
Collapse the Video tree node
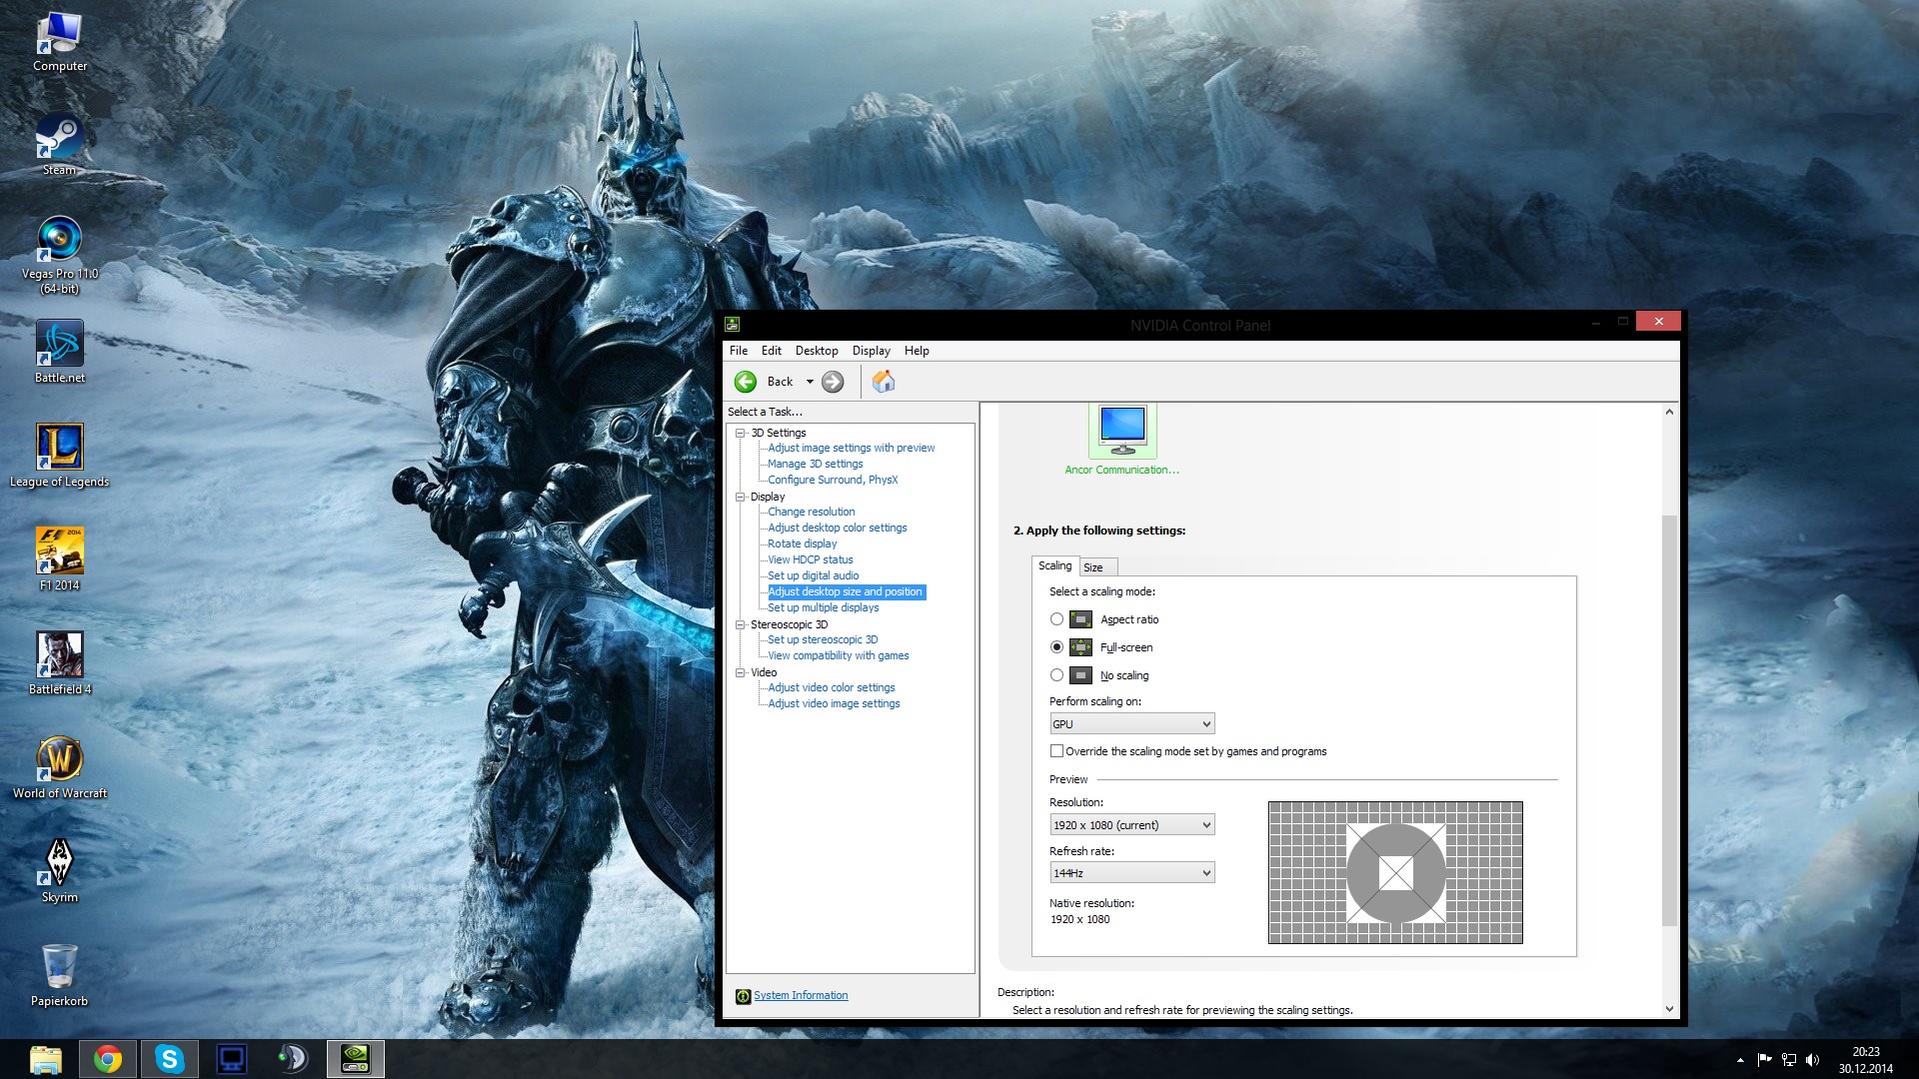(x=741, y=673)
